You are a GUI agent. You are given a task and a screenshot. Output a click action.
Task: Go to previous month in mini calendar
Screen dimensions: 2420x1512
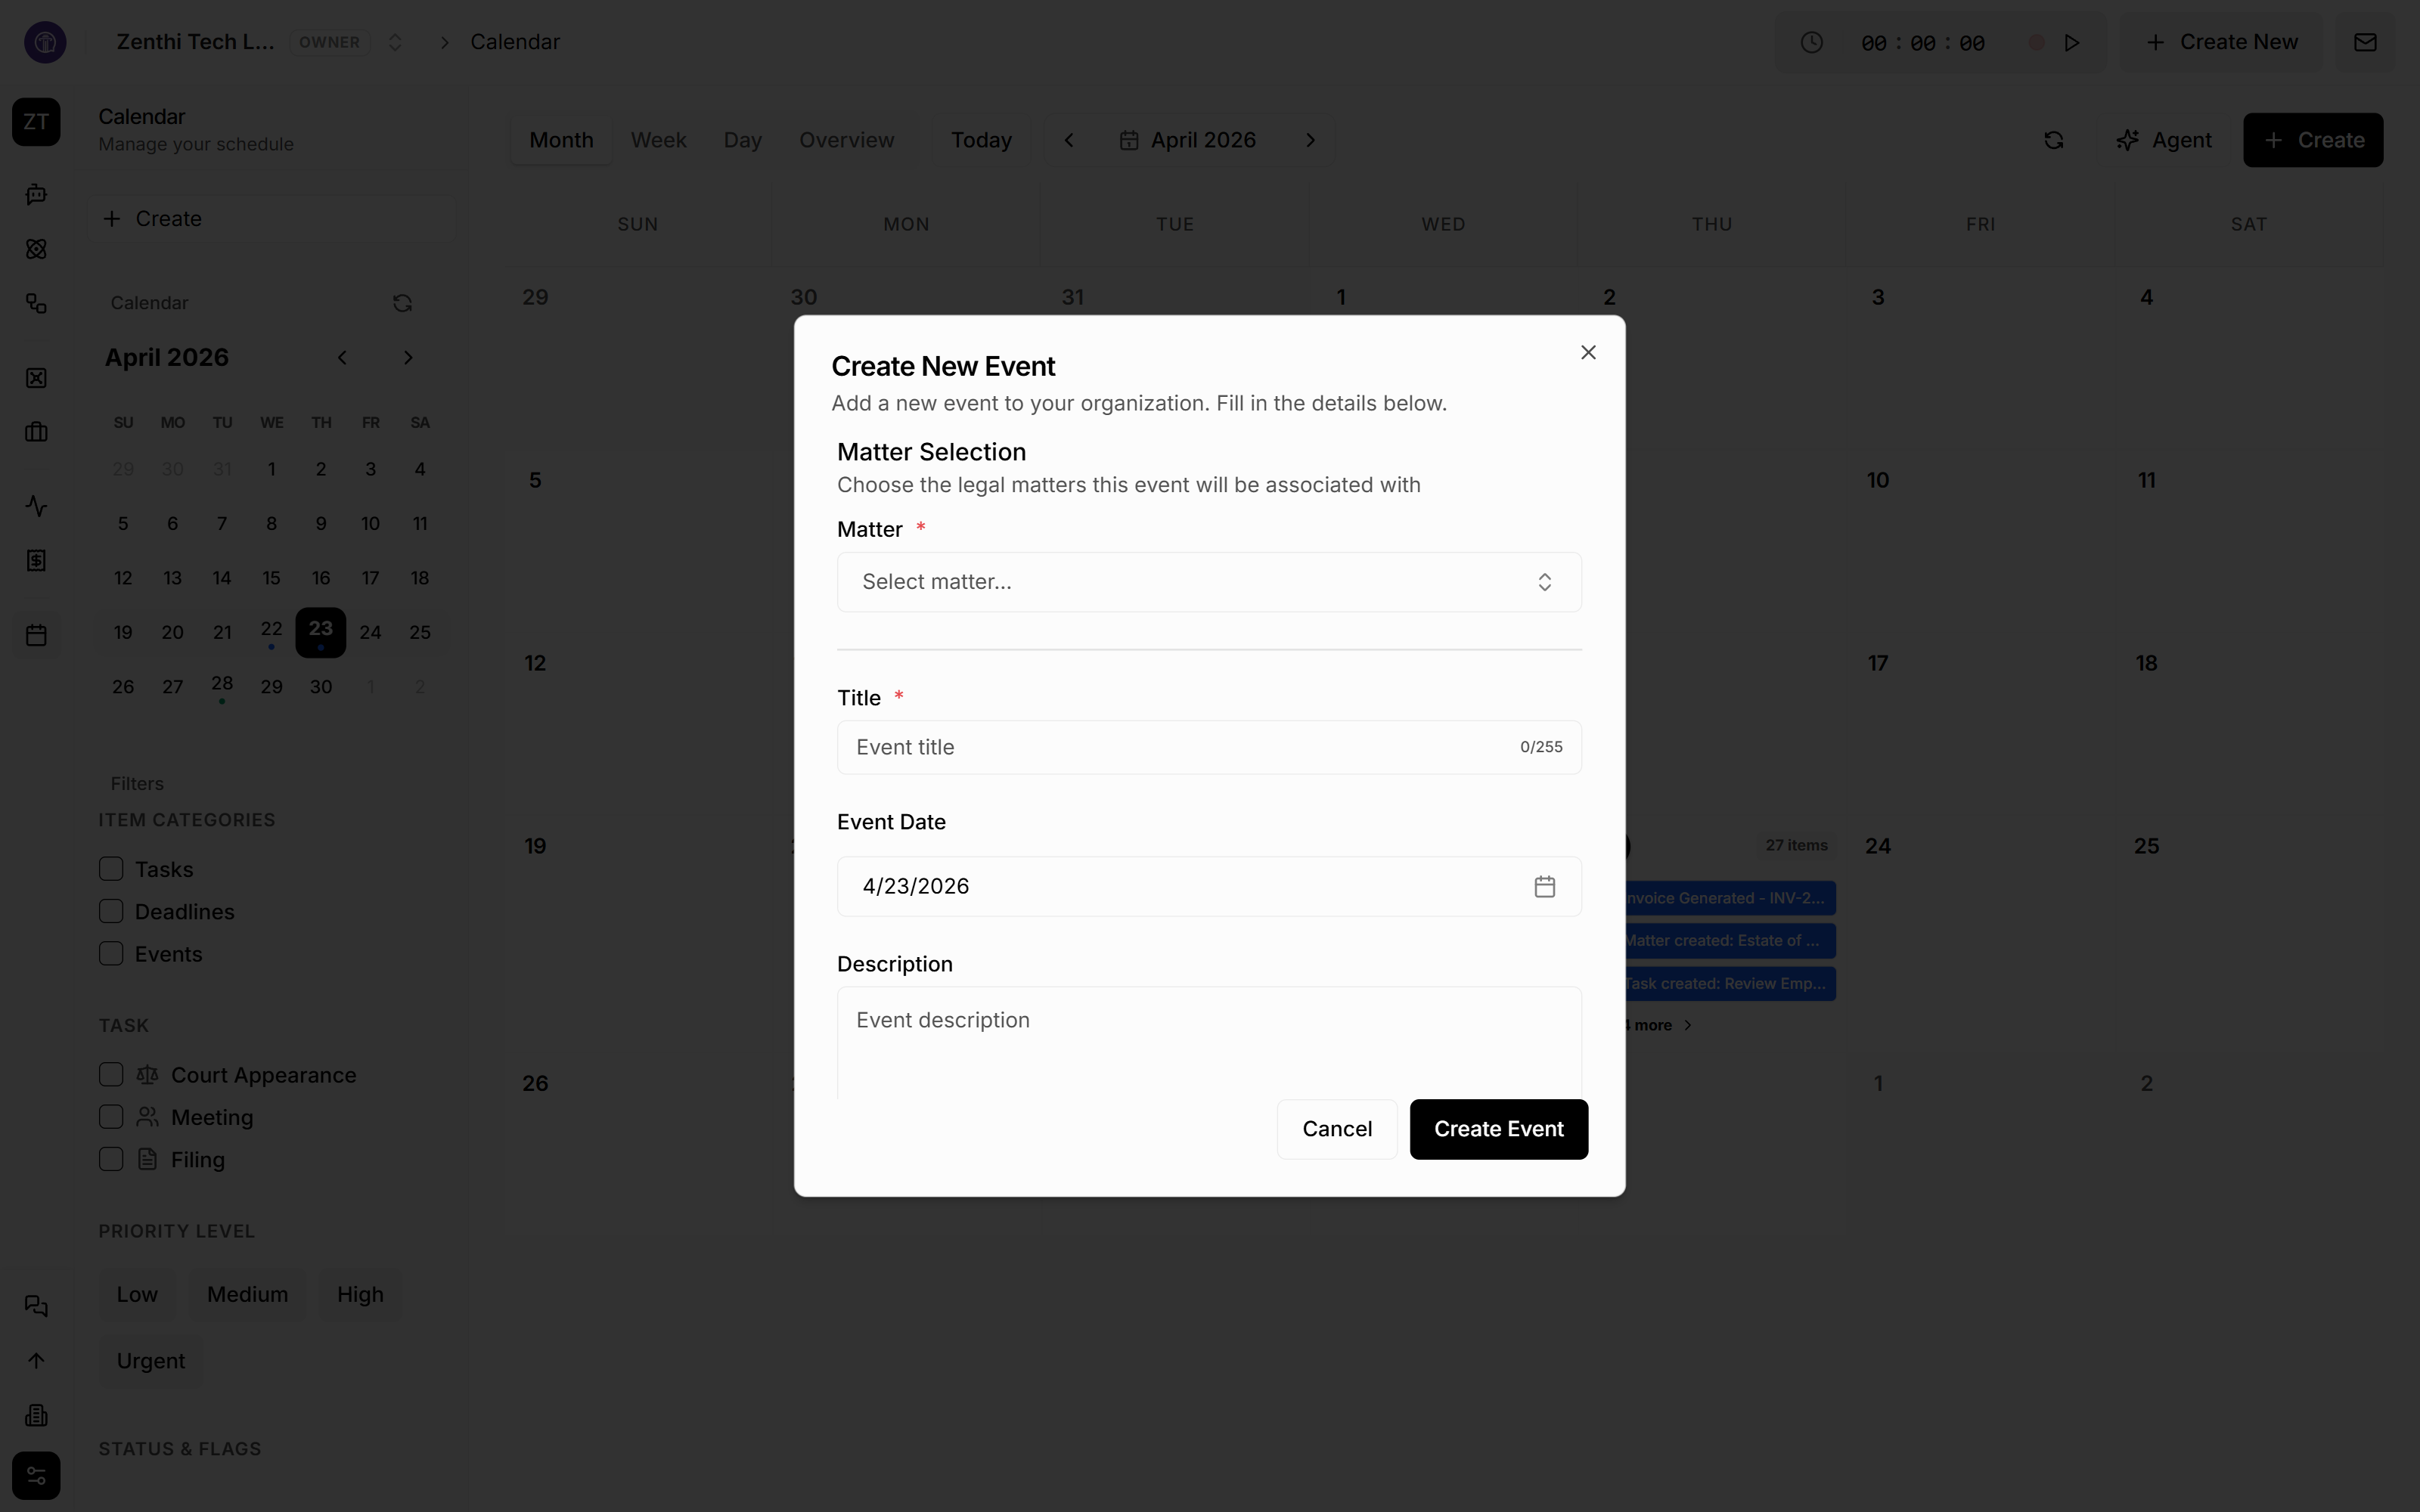pos(342,357)
